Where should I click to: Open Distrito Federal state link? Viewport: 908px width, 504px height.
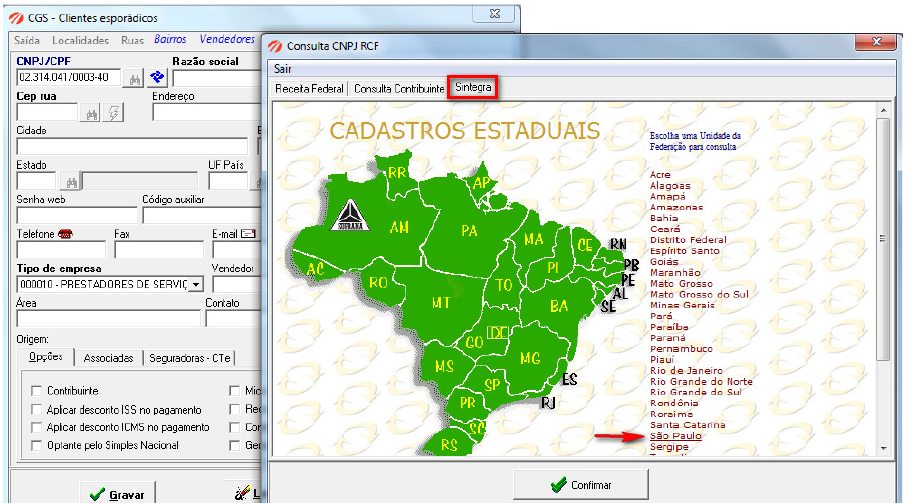pos(688,239)
